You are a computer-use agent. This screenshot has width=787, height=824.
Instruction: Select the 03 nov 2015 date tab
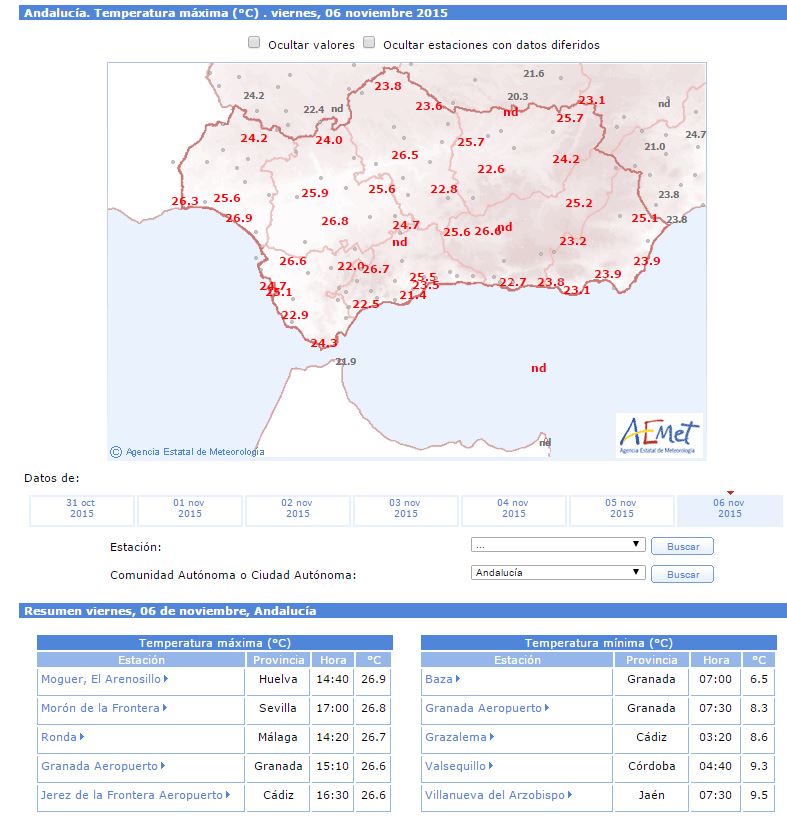[405, 509]
